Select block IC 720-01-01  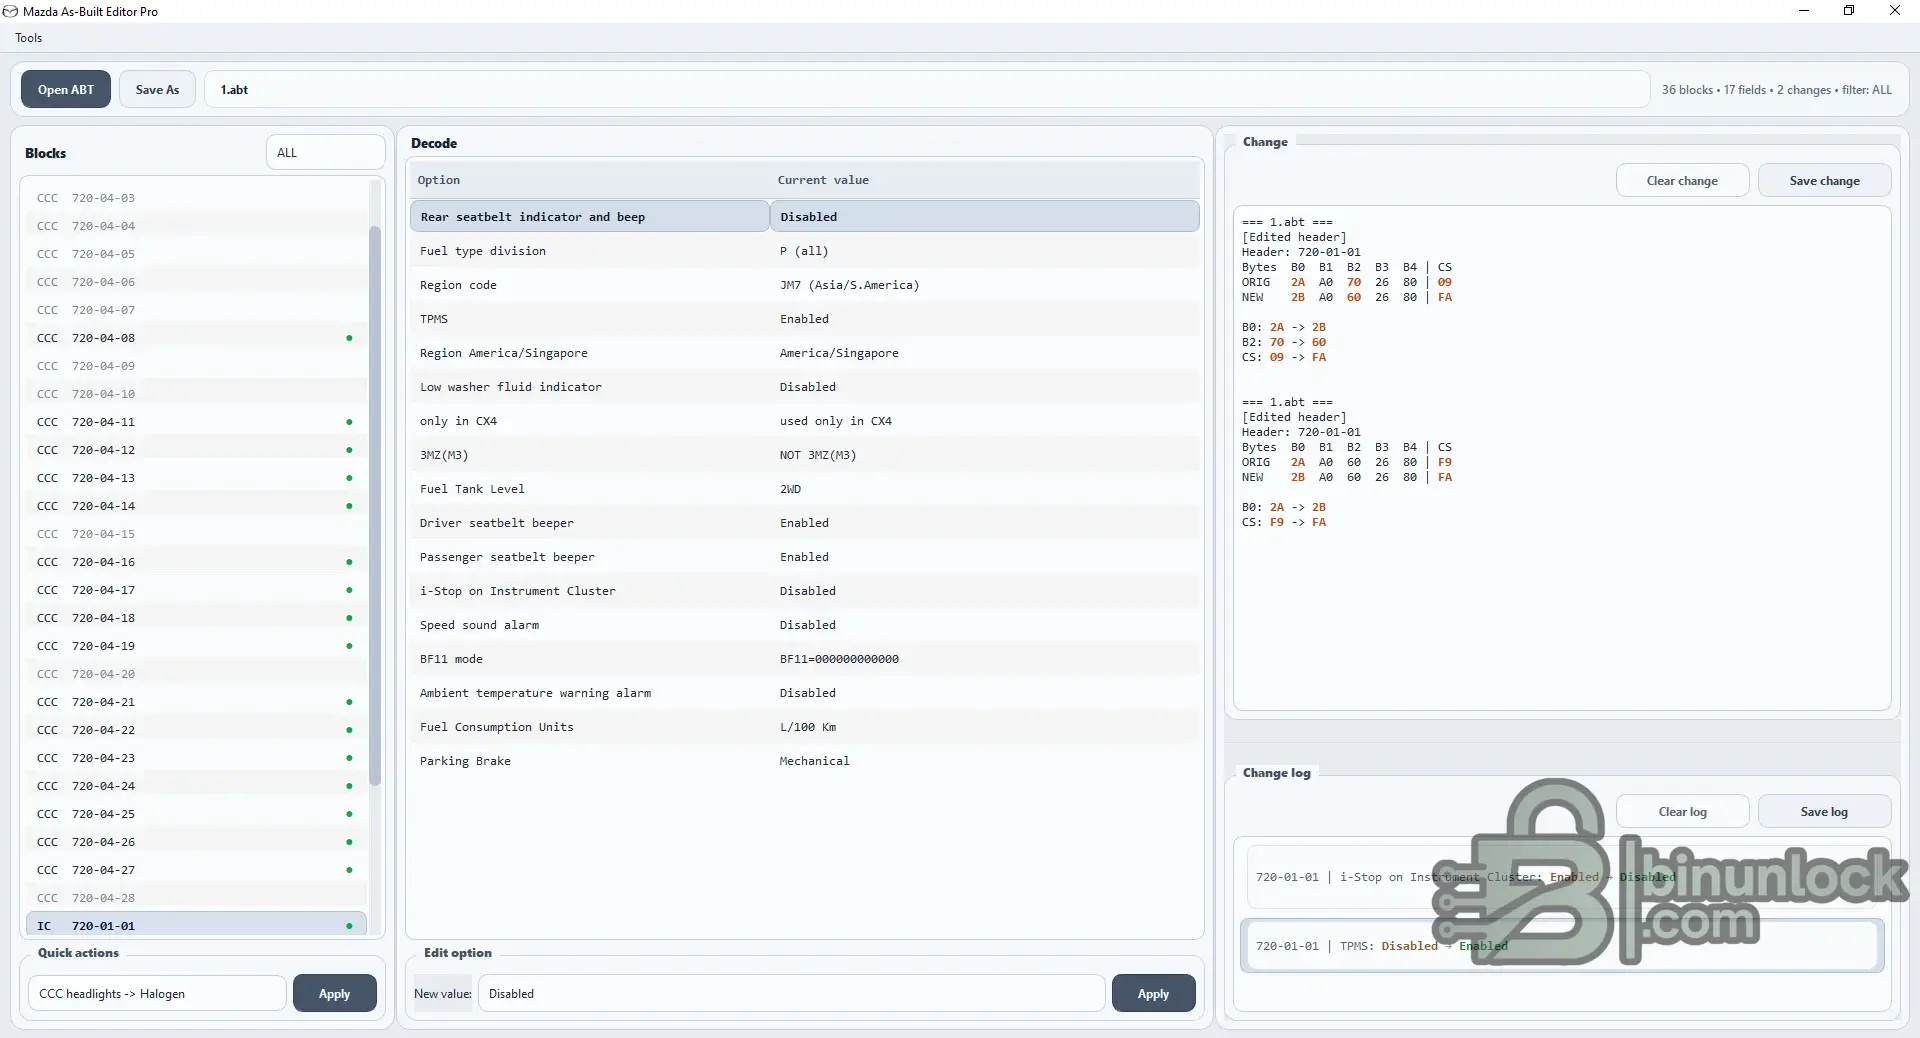pyautogui.click(x=195, y=926)
